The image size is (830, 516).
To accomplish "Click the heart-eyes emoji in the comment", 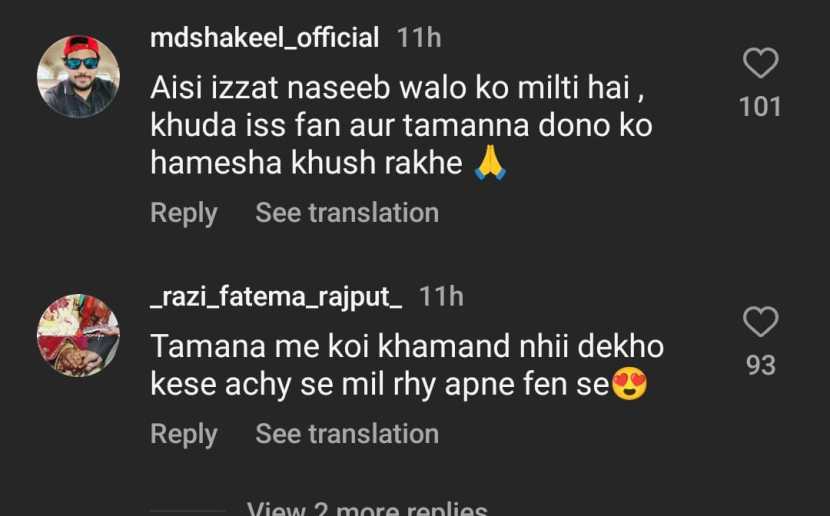I will [629, 385].
